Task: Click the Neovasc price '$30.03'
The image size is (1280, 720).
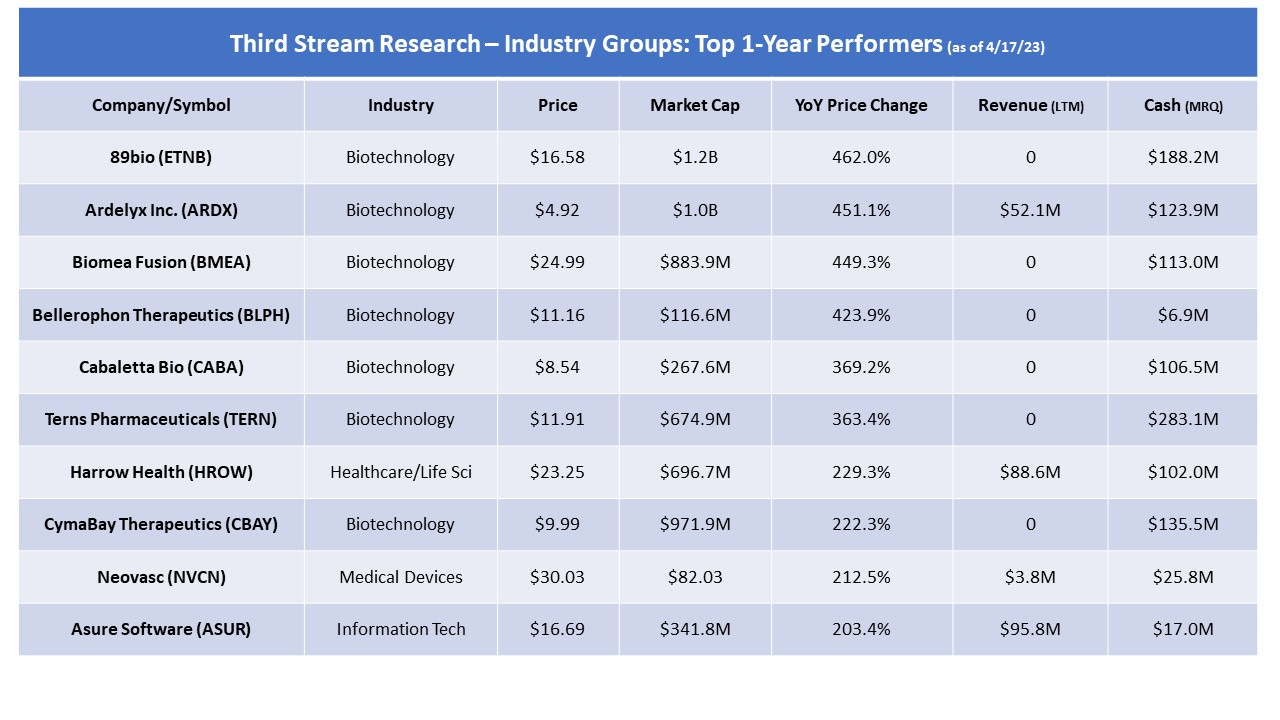Action: (x=557, y=577)
